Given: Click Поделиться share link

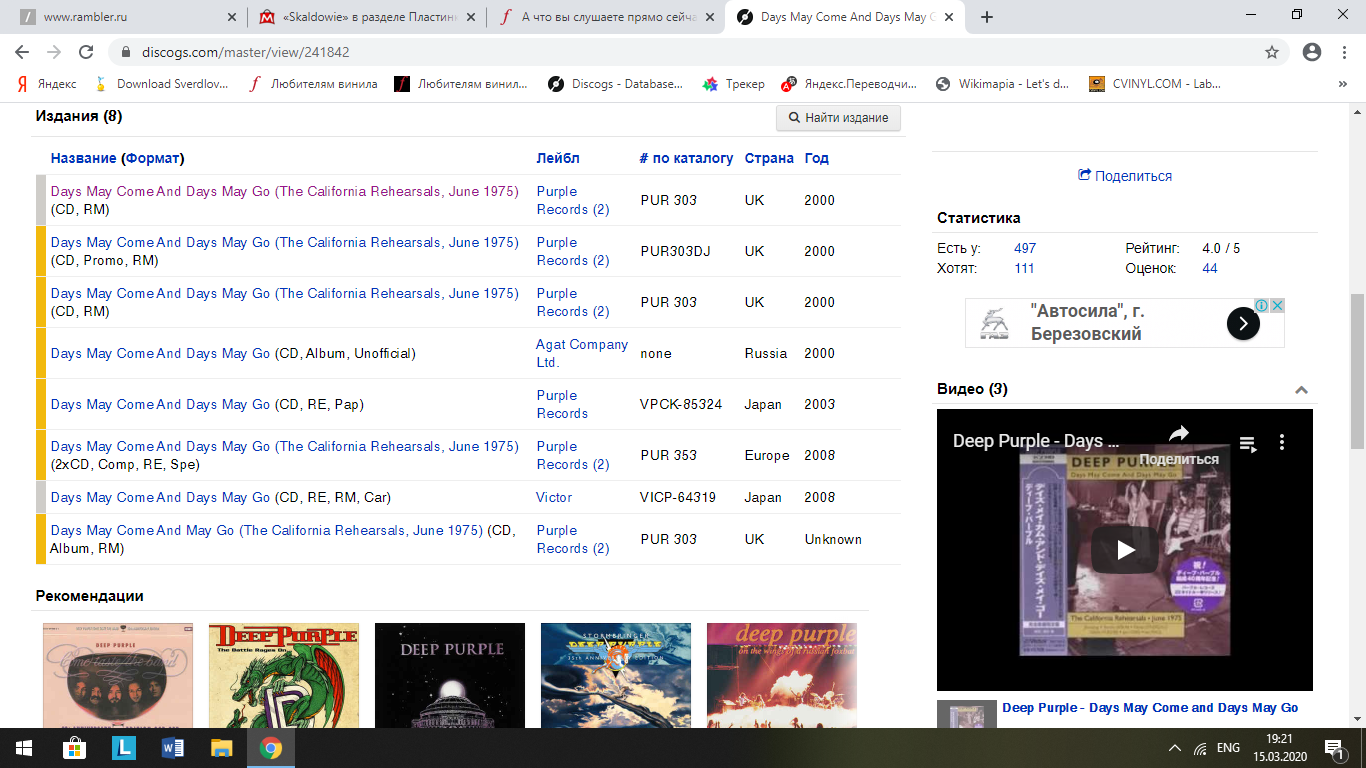Looking at the screenshot, I should [x=1125, y=176].
